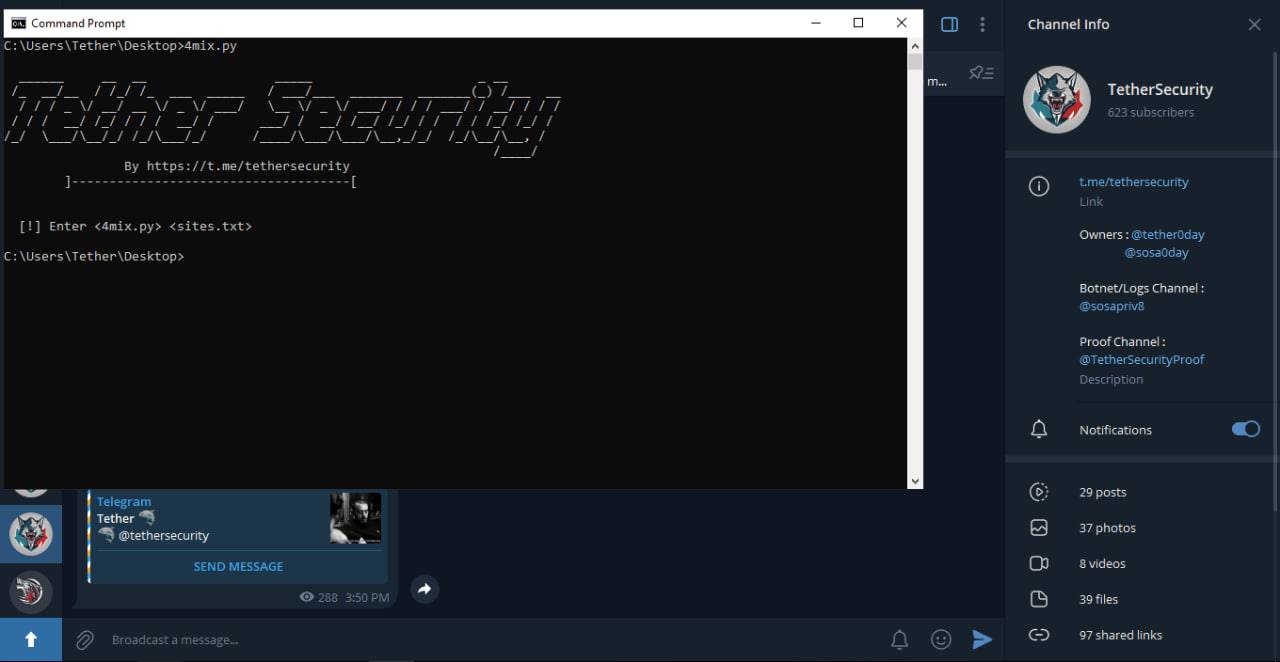The width and height of the screenshot is (1280, 662).
Task: Open the 39 files section
Action: 1098,600
